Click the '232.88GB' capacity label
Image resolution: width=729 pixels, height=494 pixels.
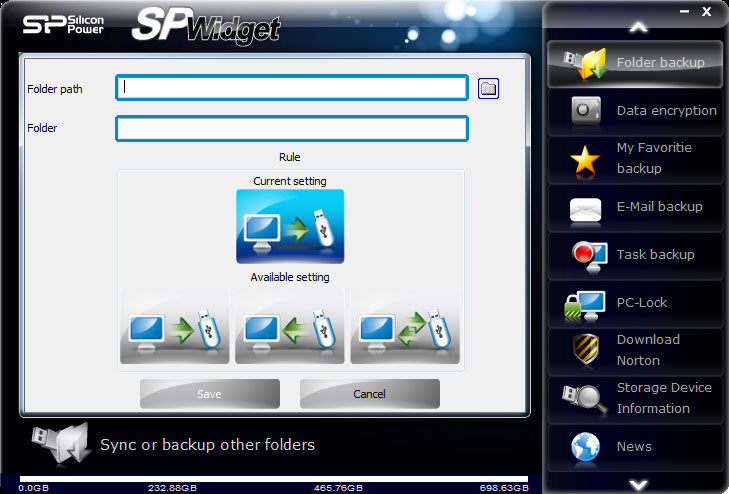(172, 488)
